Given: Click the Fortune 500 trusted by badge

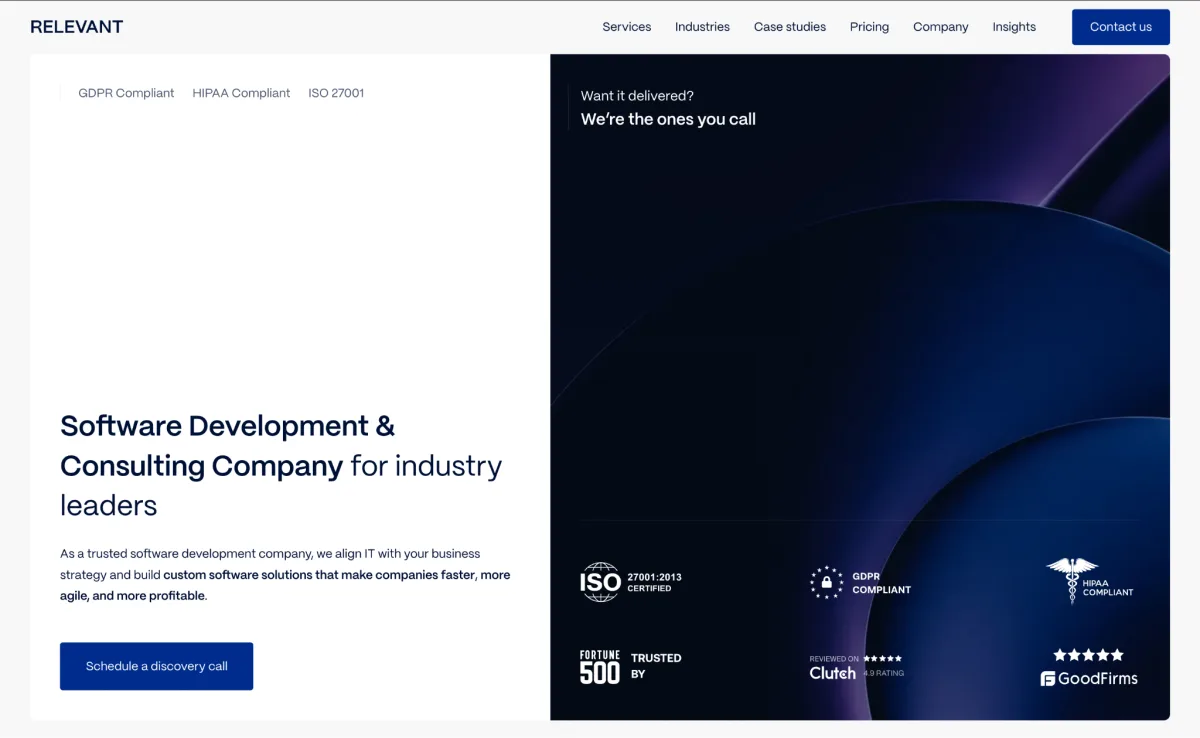Looking at the screenshot, I should tap(631, 667).
